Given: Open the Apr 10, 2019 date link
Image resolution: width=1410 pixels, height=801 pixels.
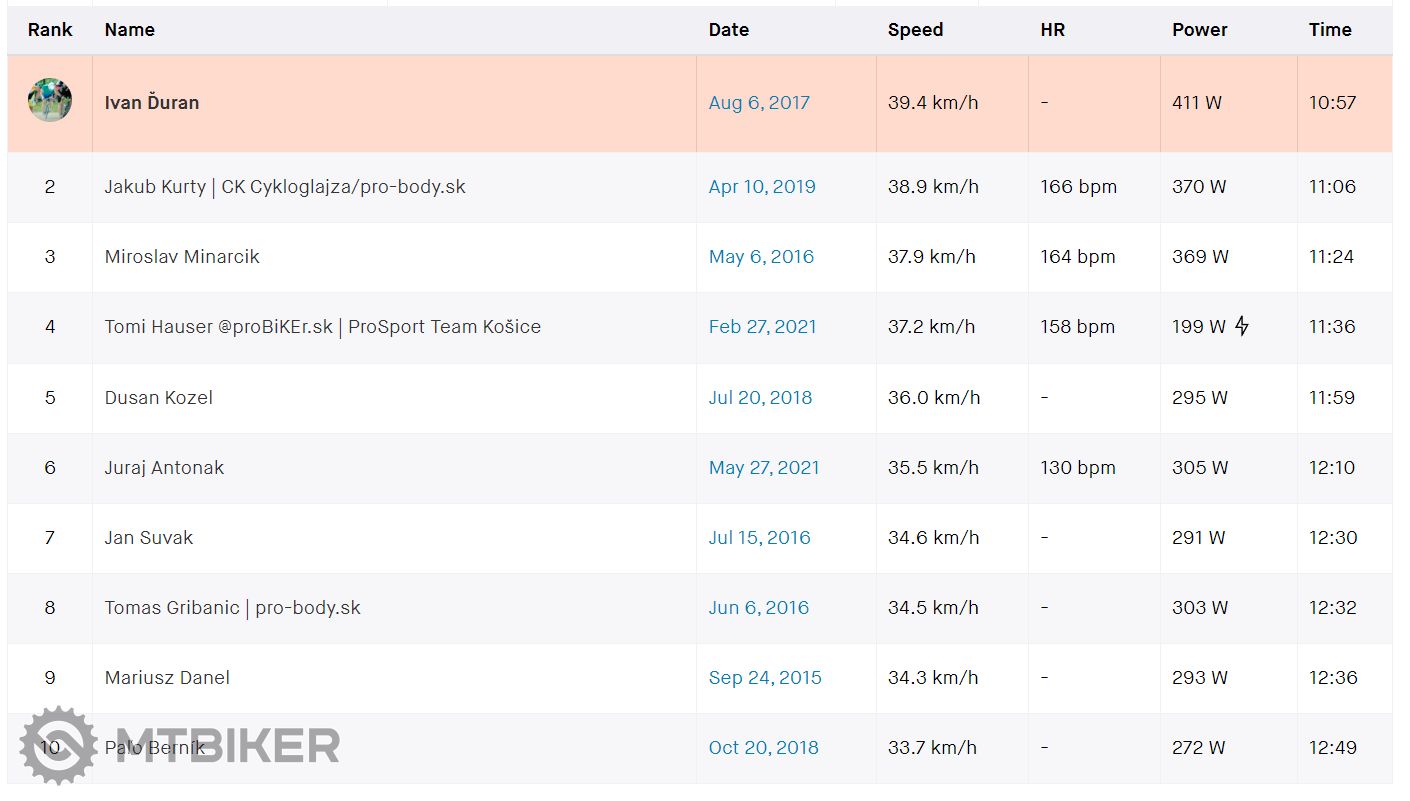Looking at the screenshot, I should [x=761, y=187].
